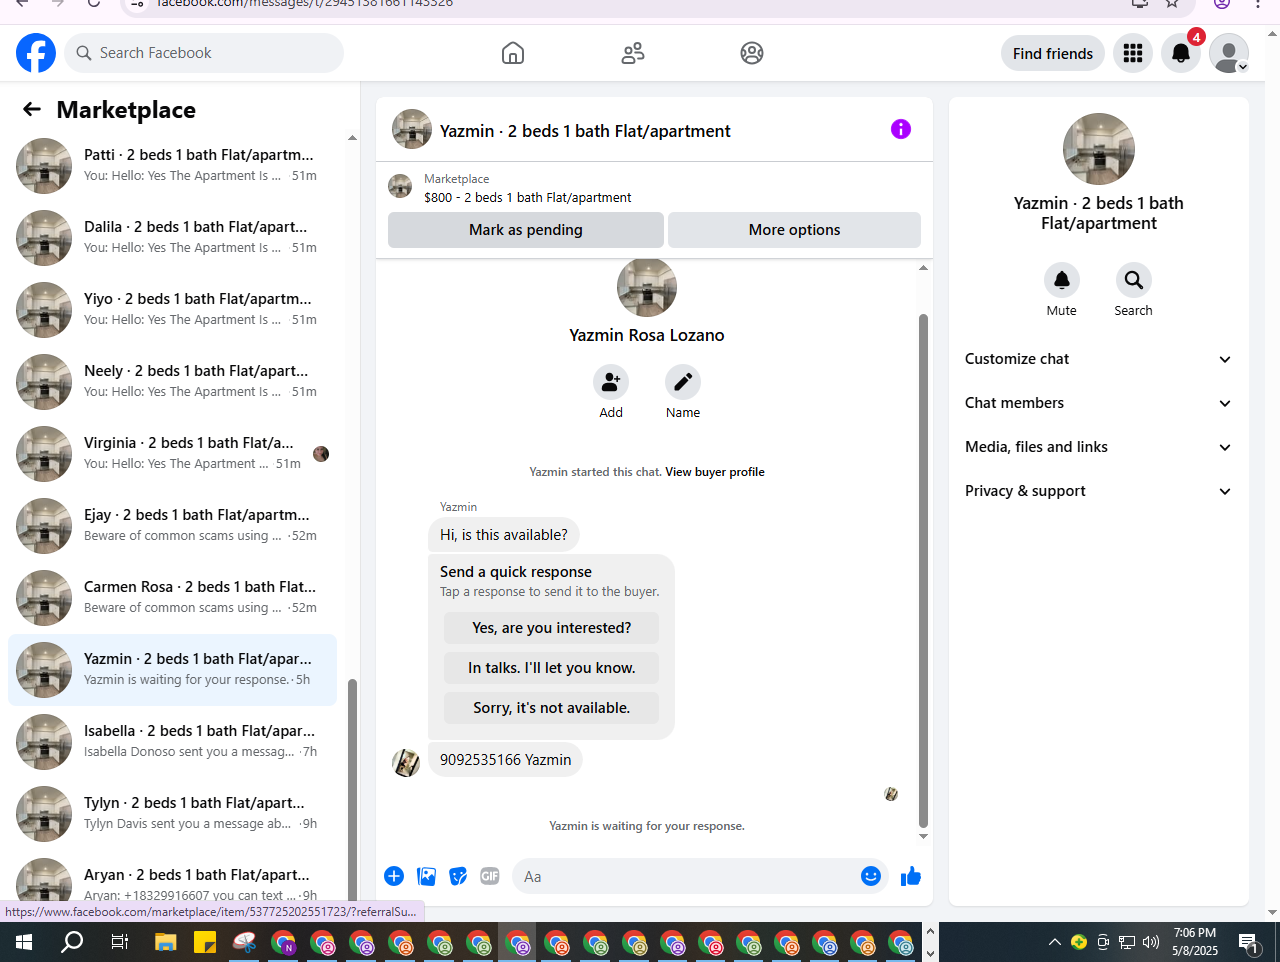Focus the Search Facebook field
This screenshot has height=962, width=1280.
click(x=204, y=53)
